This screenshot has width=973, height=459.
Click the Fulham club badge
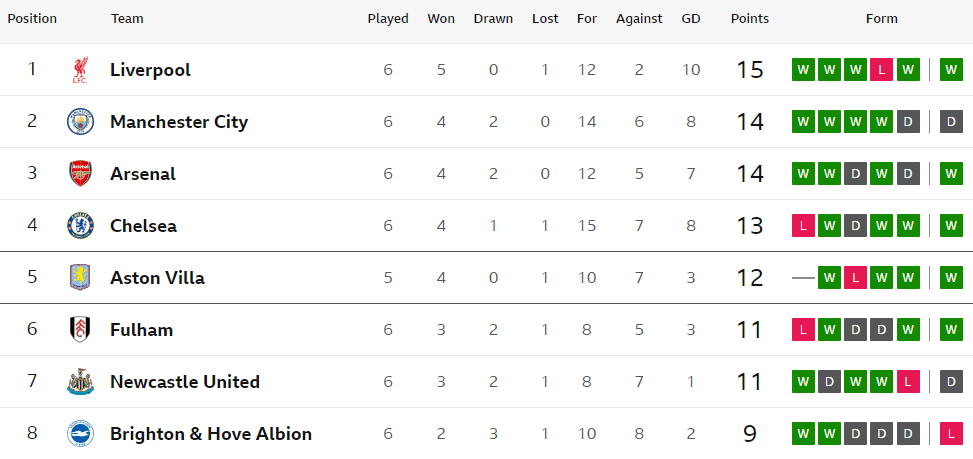pos(80,330)
